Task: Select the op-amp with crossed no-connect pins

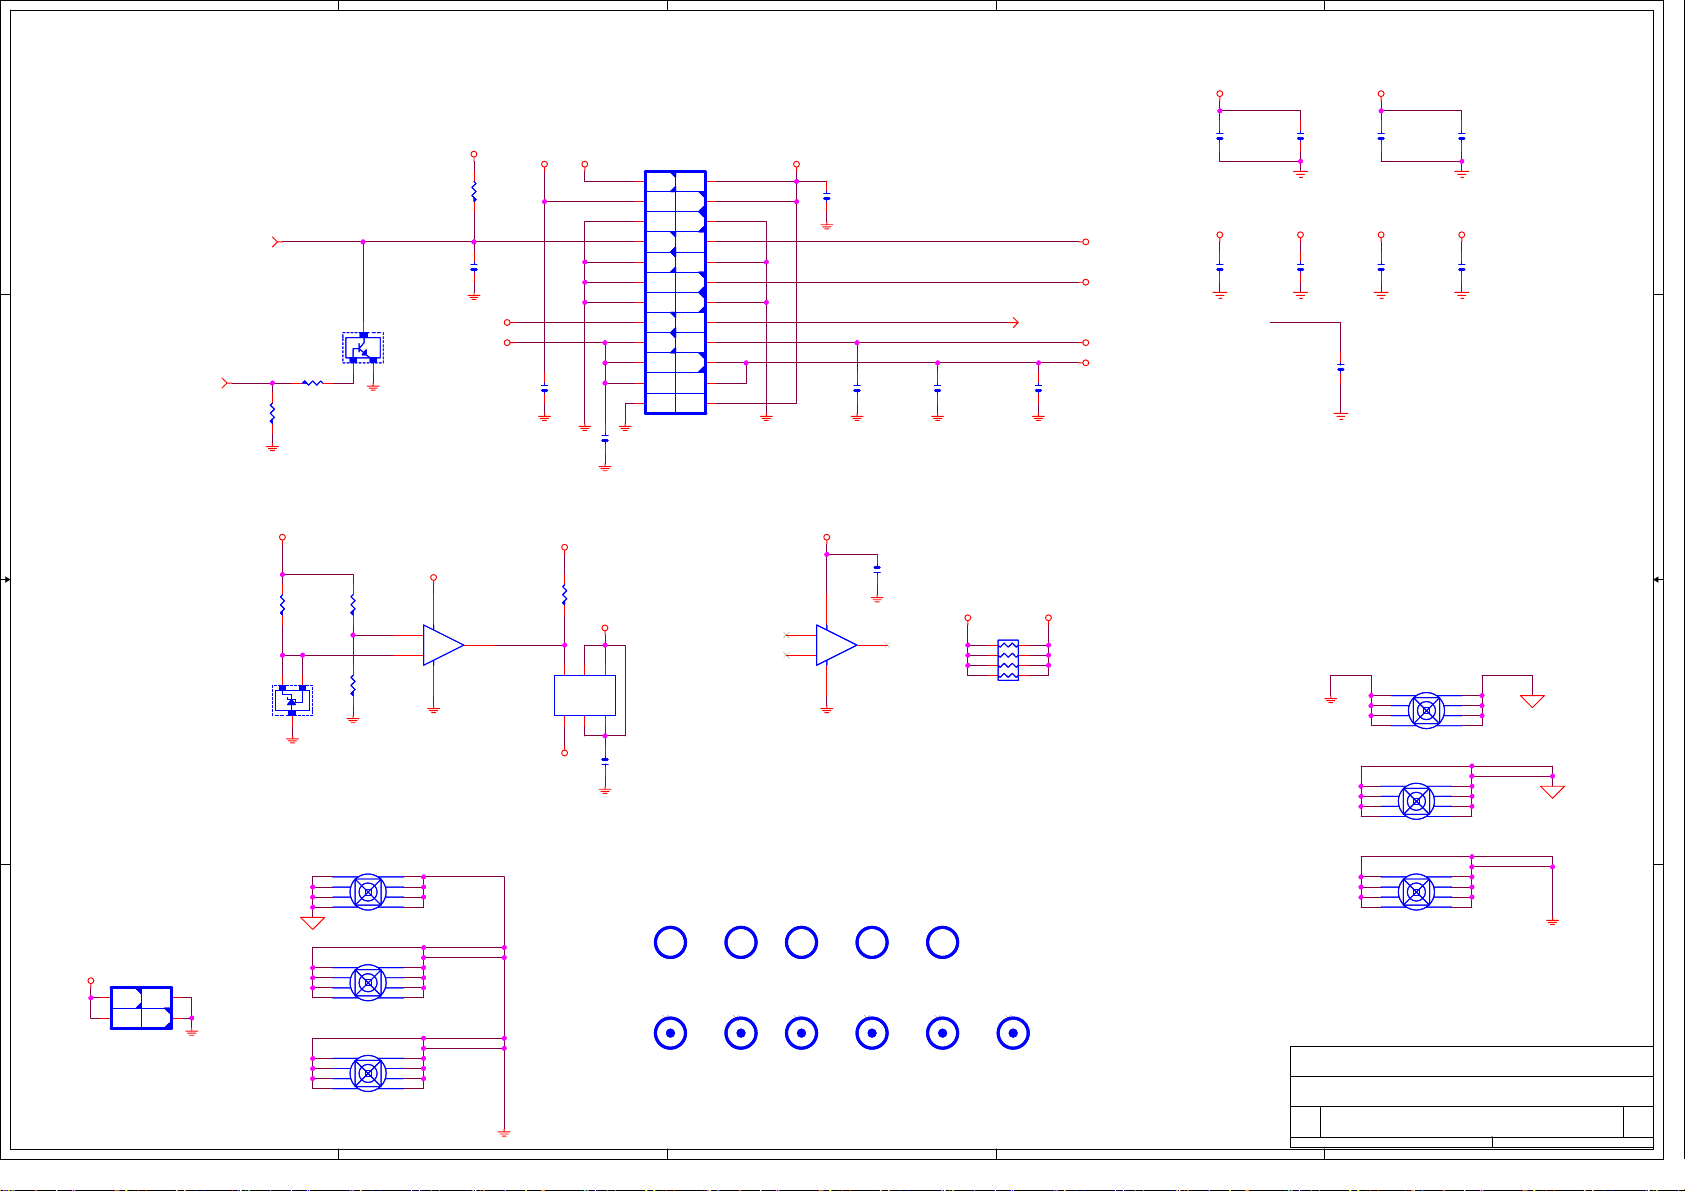Action: pyautogui.click(x=836, y=645)
